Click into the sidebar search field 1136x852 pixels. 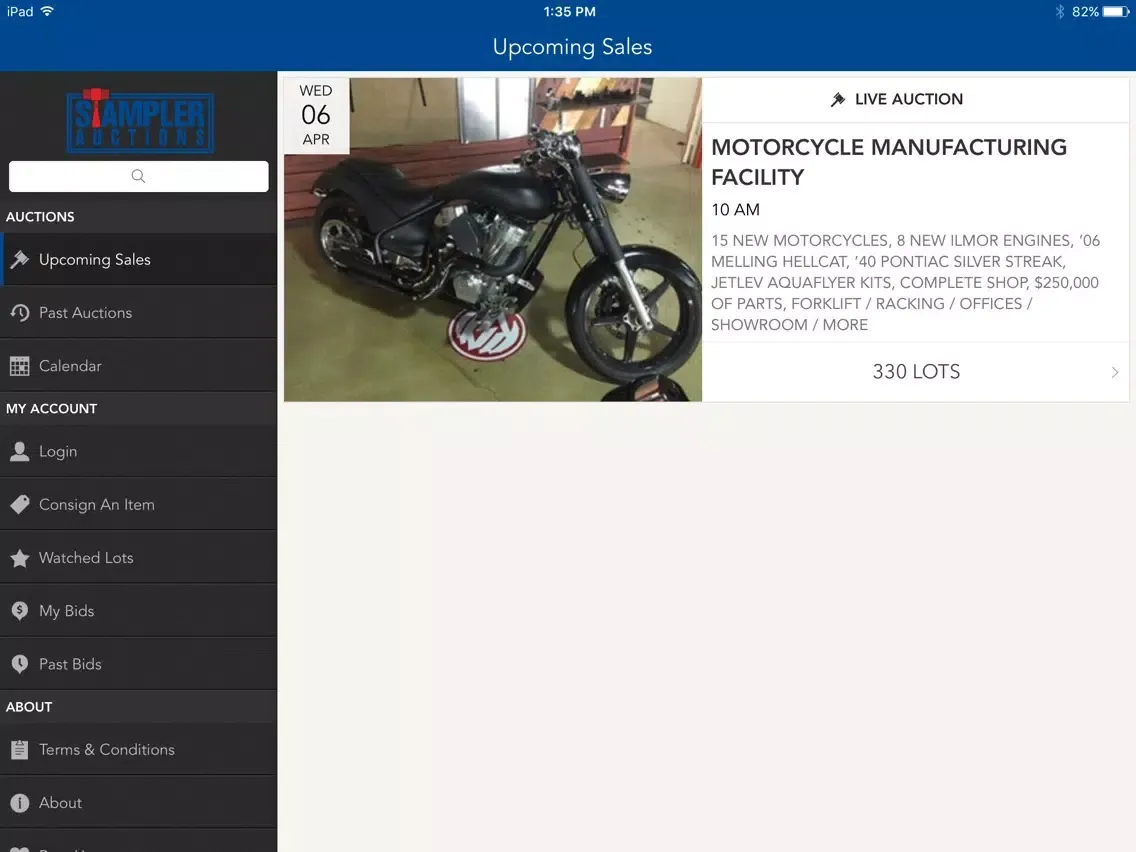138,176
